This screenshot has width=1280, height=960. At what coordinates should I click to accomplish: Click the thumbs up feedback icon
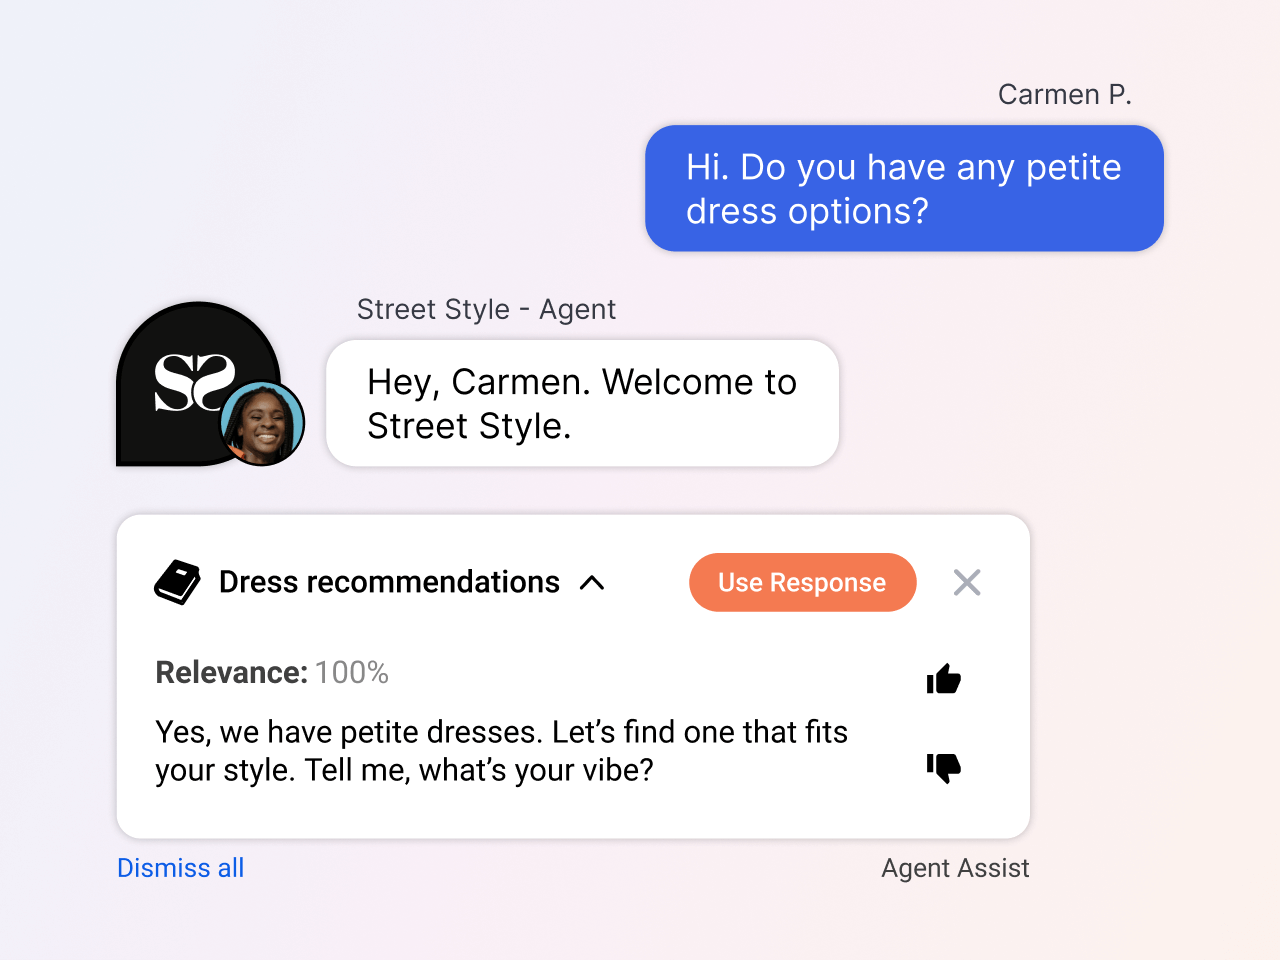943,679
